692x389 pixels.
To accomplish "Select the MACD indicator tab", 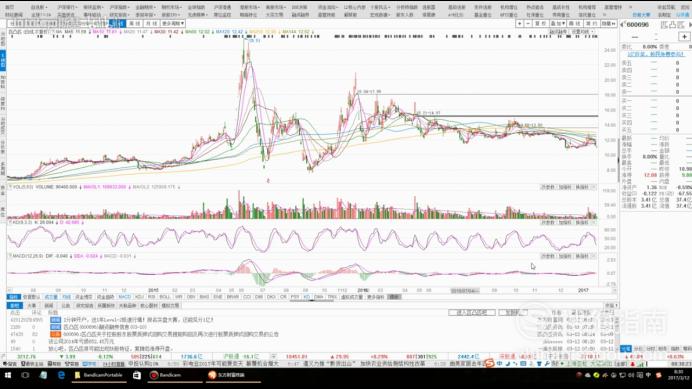I will coord(125,297).
